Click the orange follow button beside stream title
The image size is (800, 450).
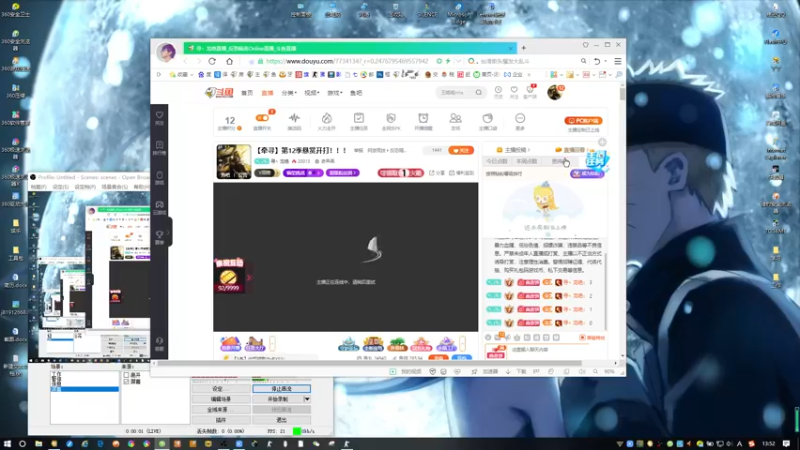point(461,151)
